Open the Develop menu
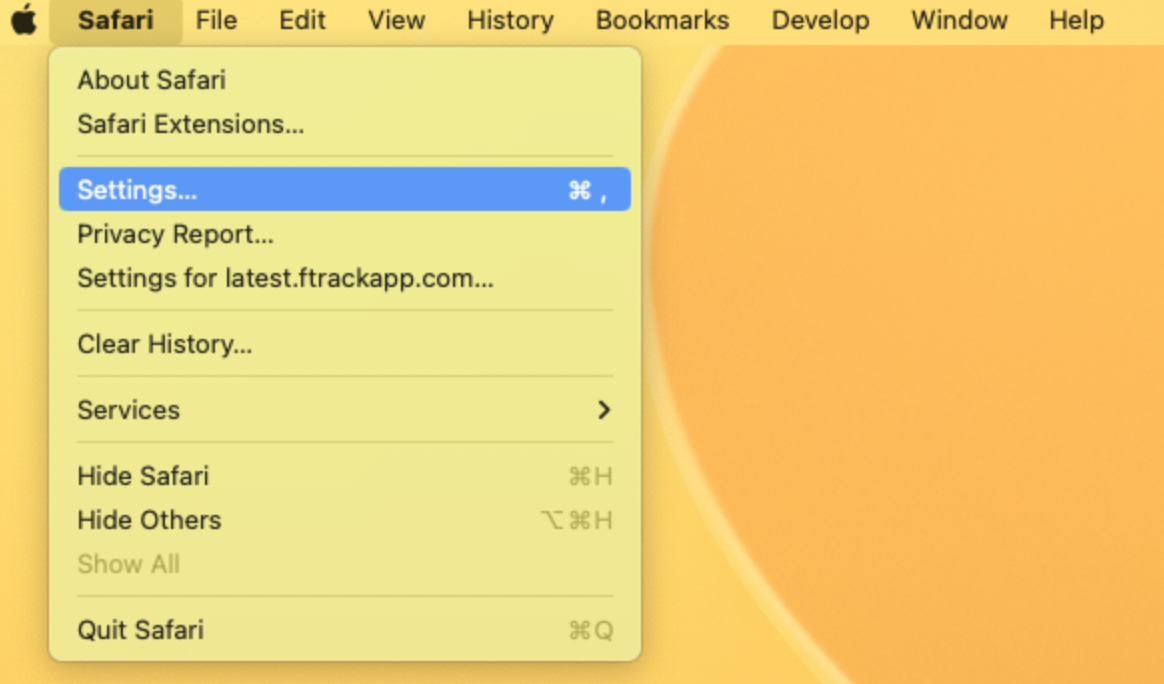The height and width of the screenshot is (684, 1164). pyautogui.click(x=820, y=20)
